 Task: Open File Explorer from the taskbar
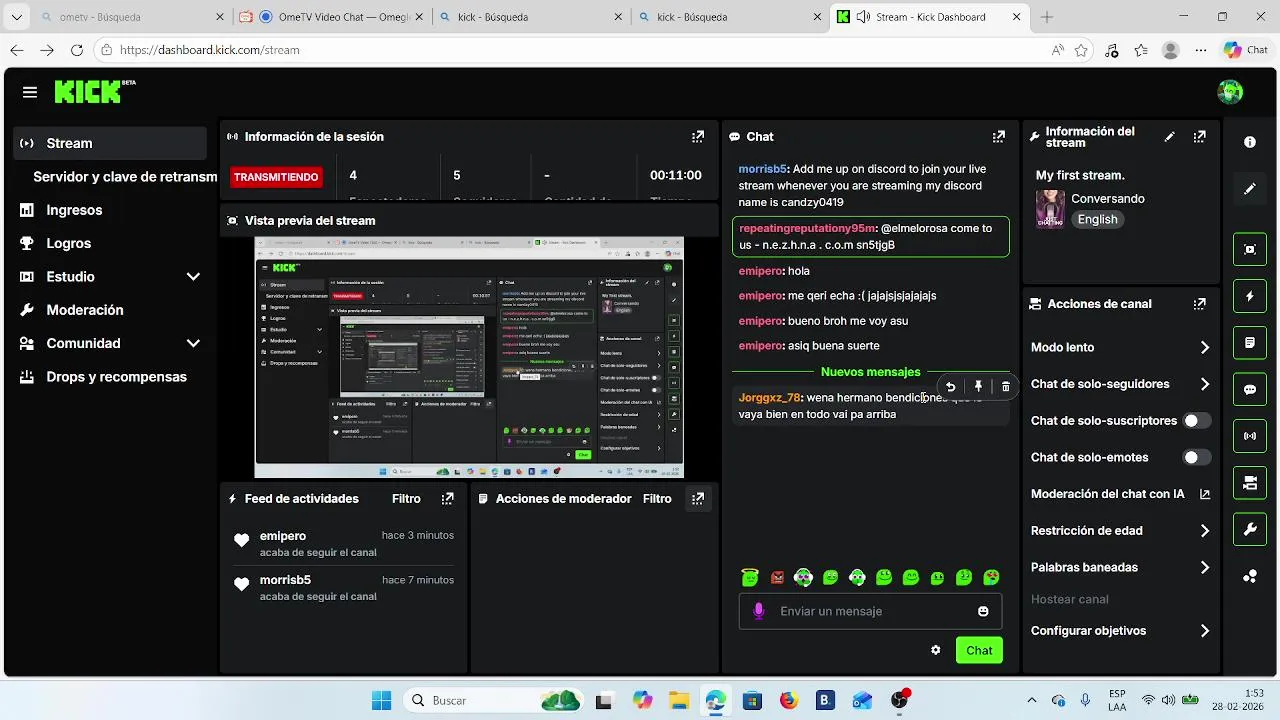pos(679,701)
